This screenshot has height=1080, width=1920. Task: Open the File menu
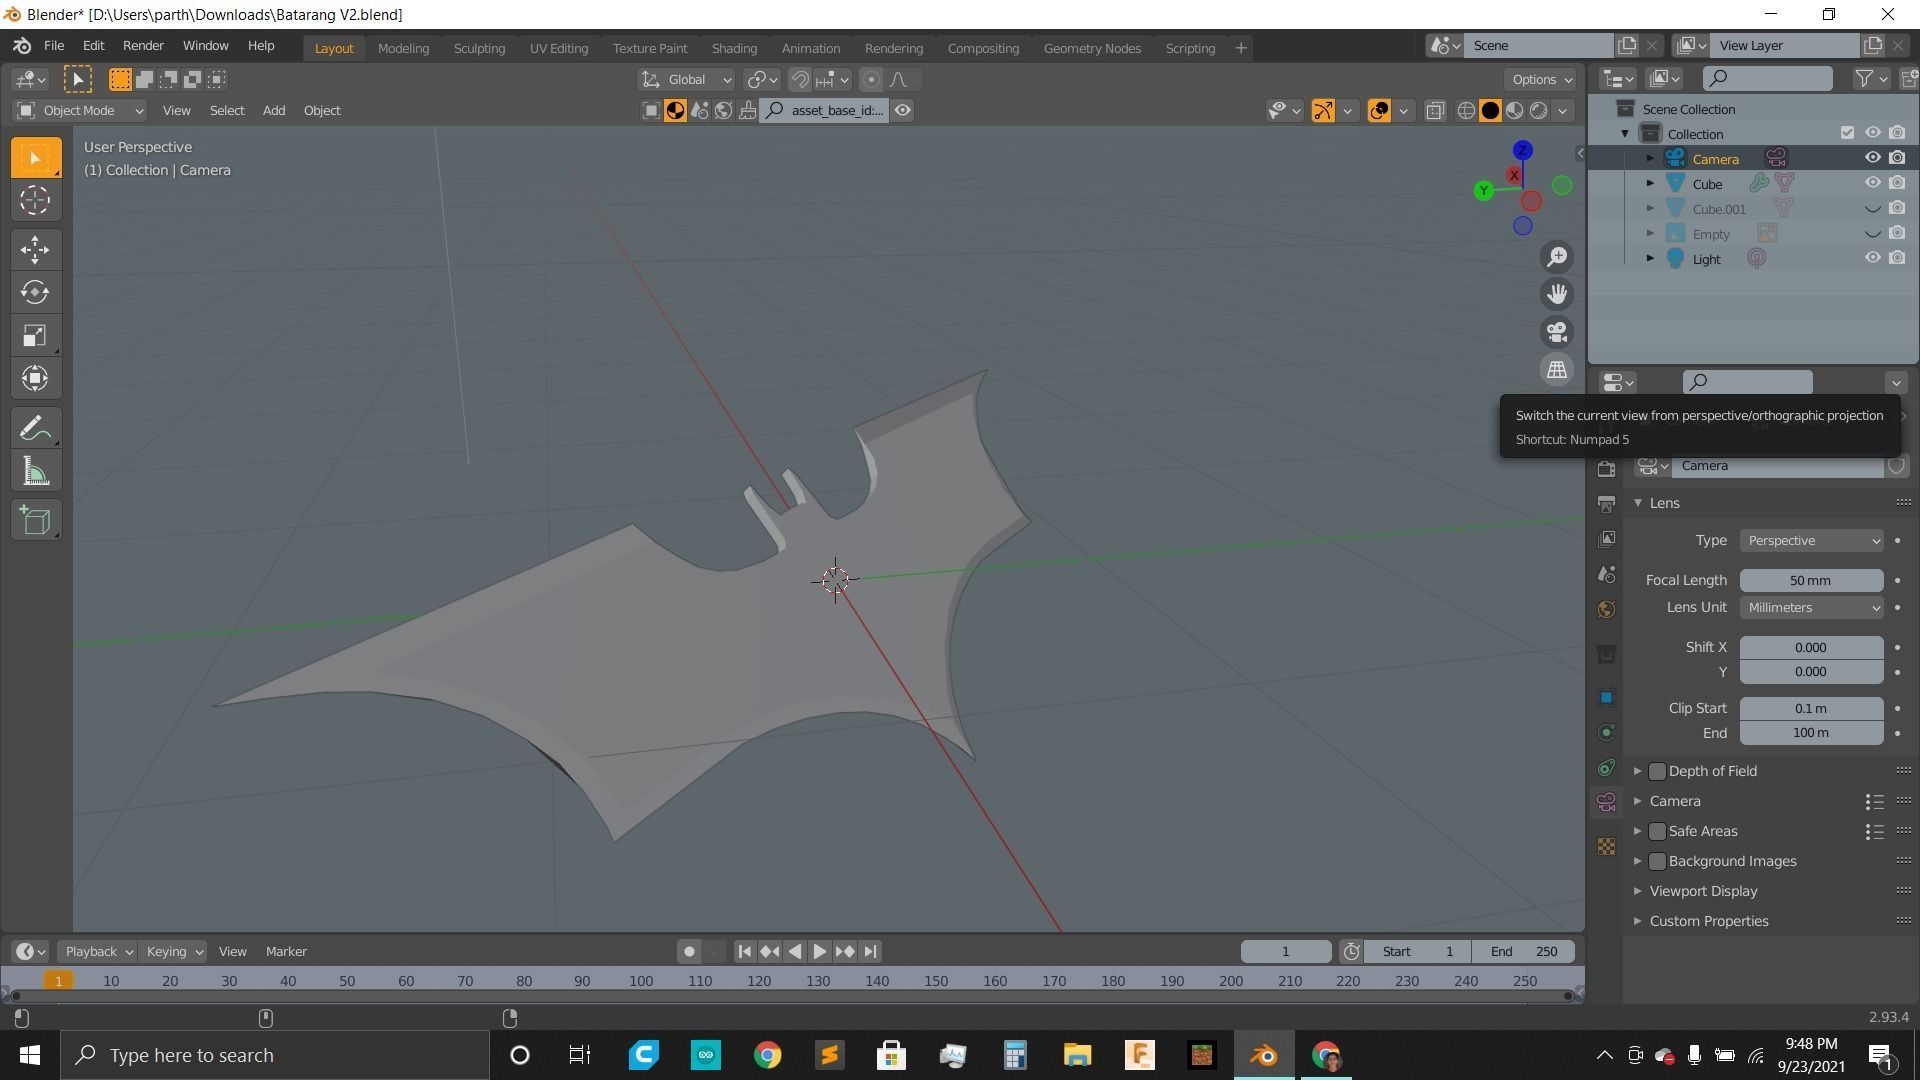(54, 46)
